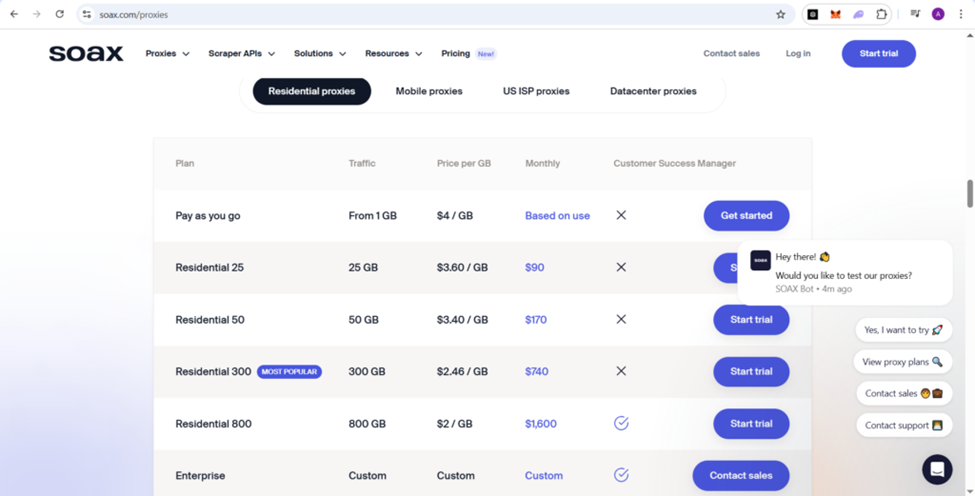Click the SOAX logo in header
The height and width of the screenshot is (496, 975).
click(x=86, y=54)
